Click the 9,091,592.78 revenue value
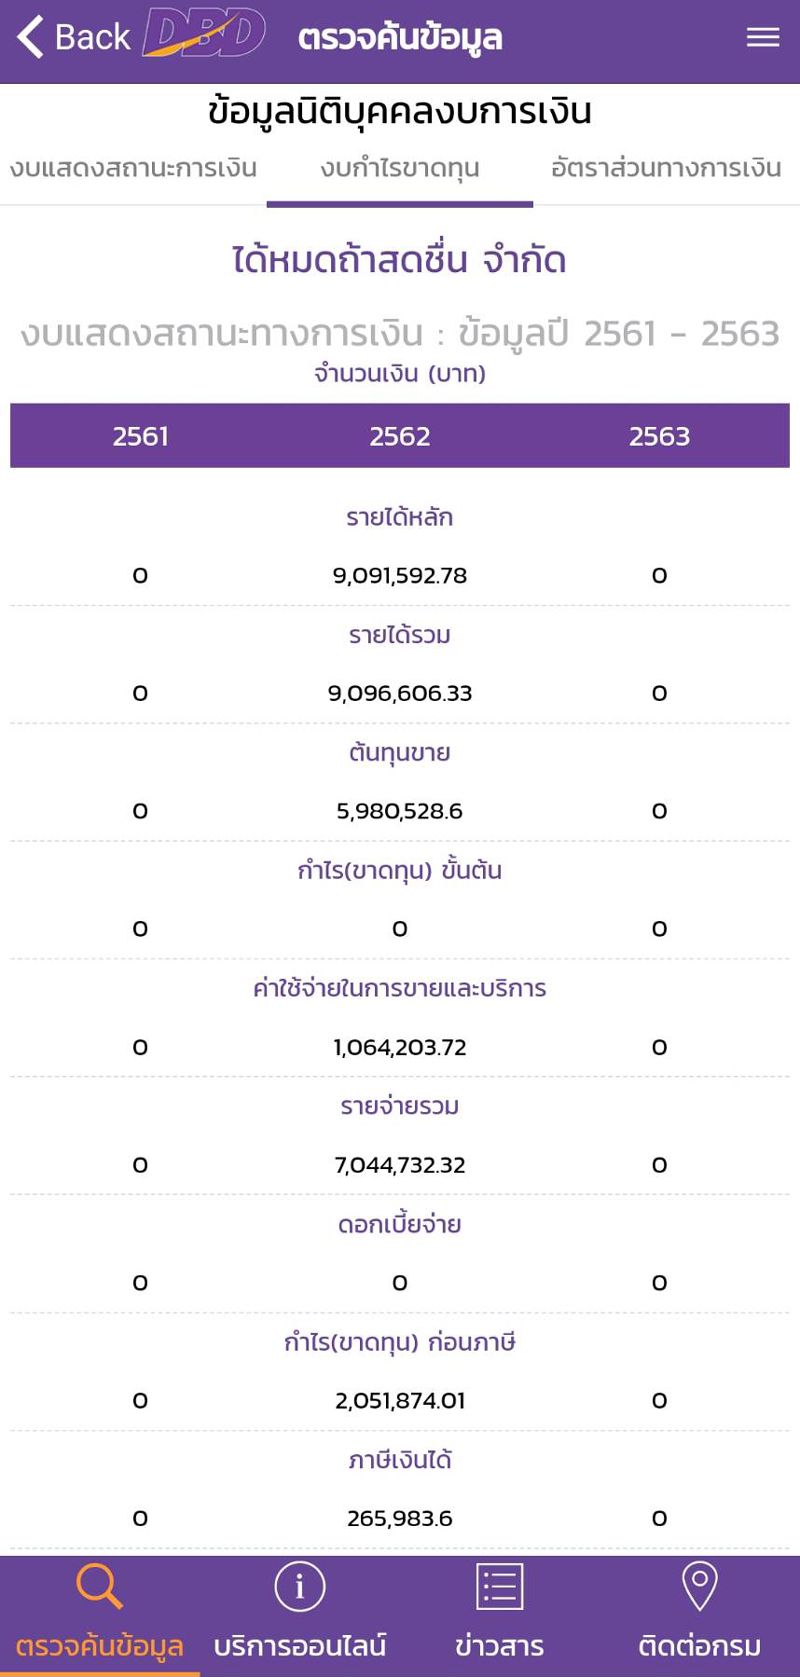This screenshot has height=1677, width=800. [400, 576]
